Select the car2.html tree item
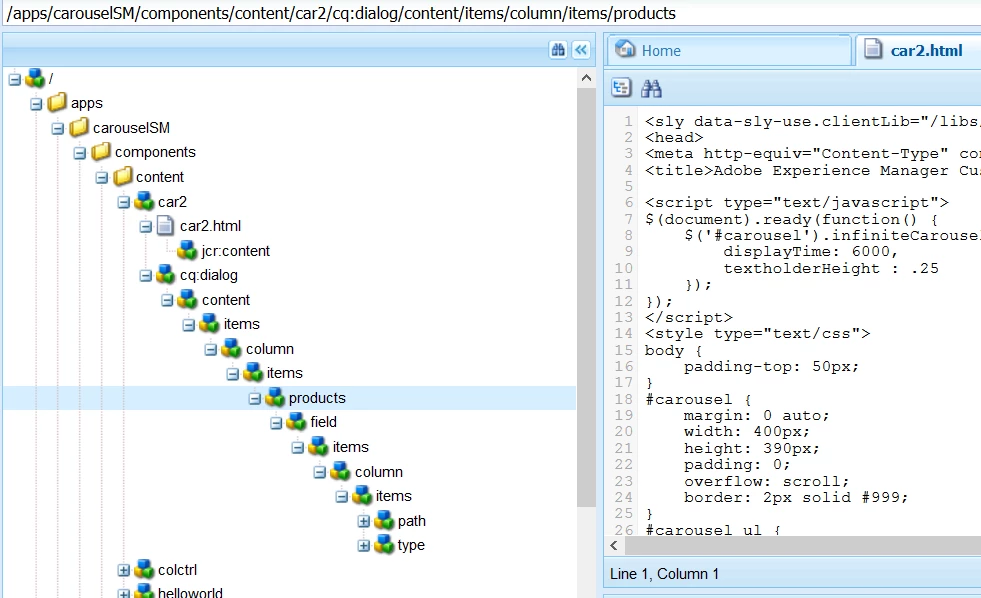 210,226
